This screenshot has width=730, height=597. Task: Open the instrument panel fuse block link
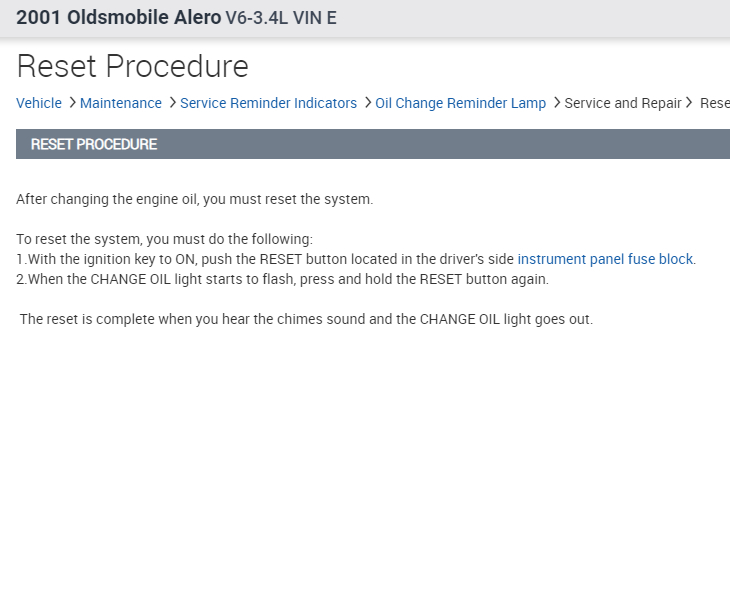(605, 259)
